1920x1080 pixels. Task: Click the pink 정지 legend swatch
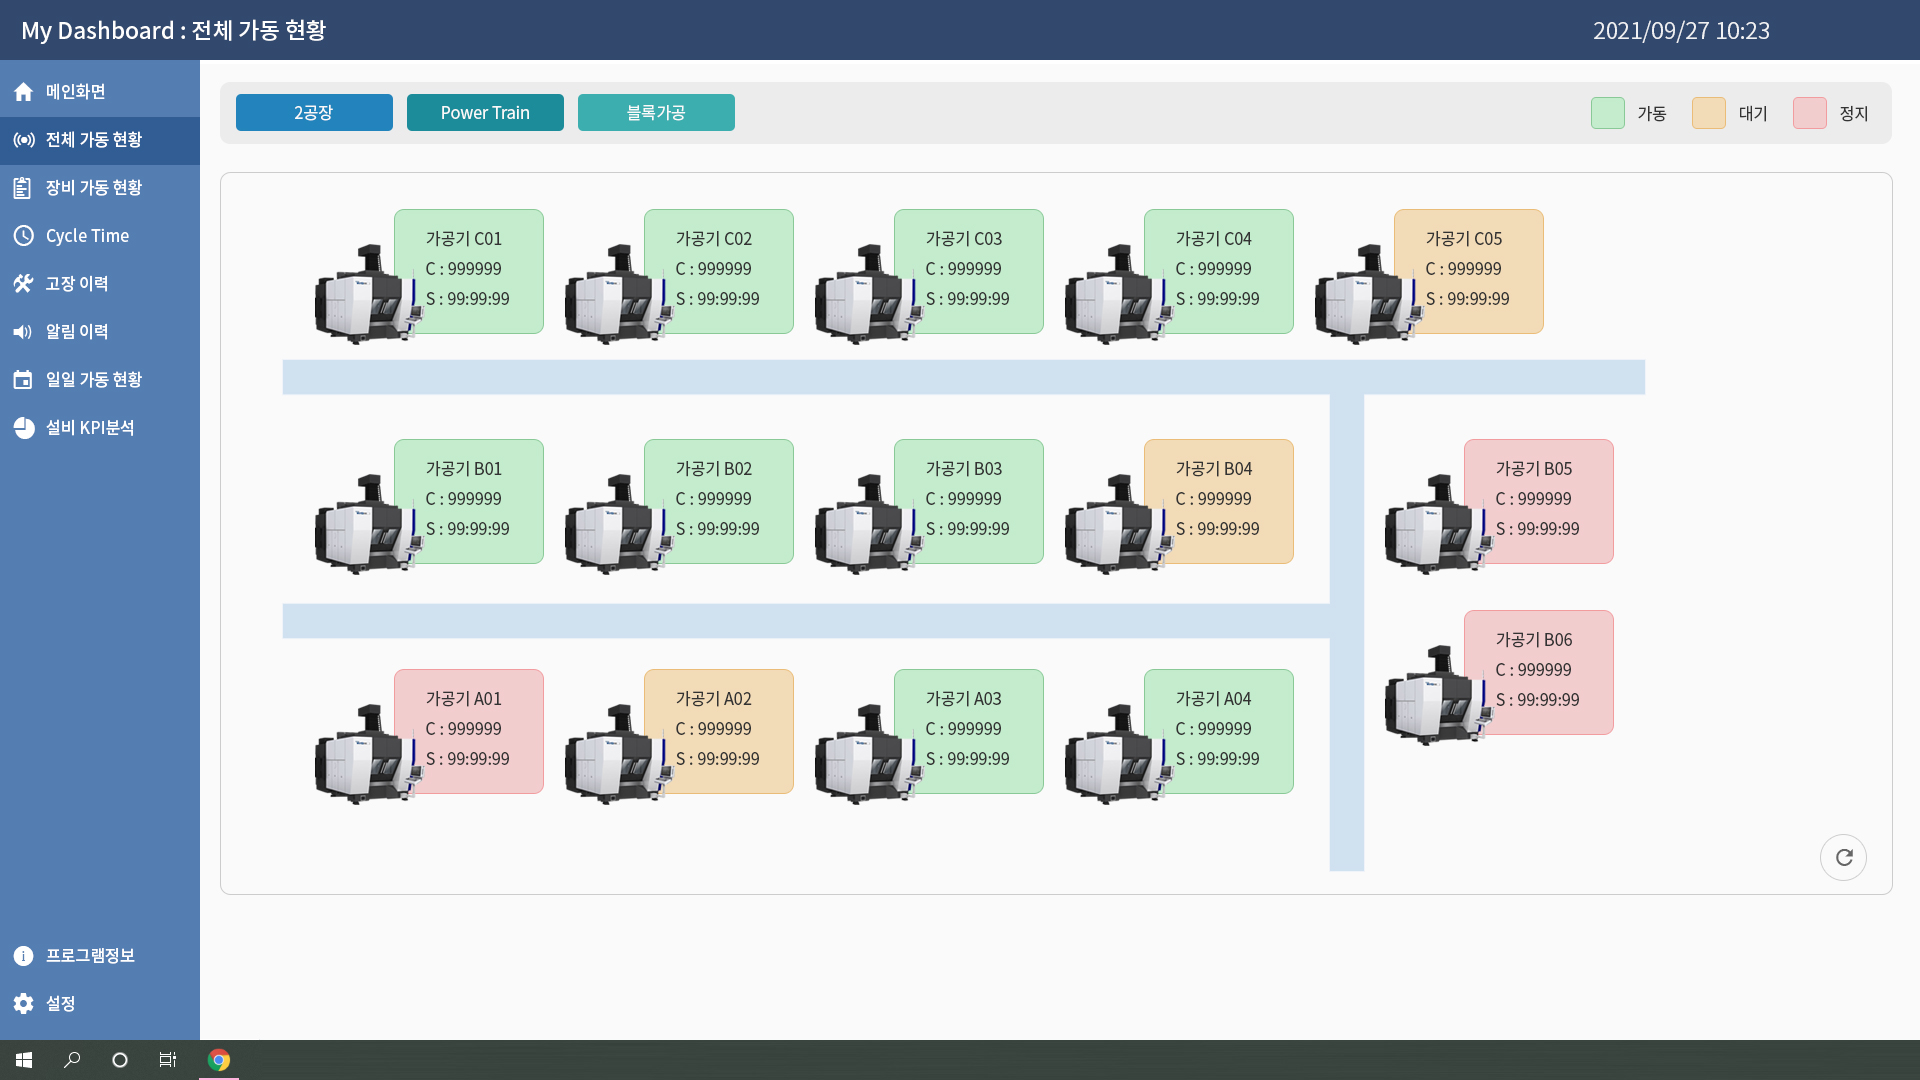coord(1809,113)
